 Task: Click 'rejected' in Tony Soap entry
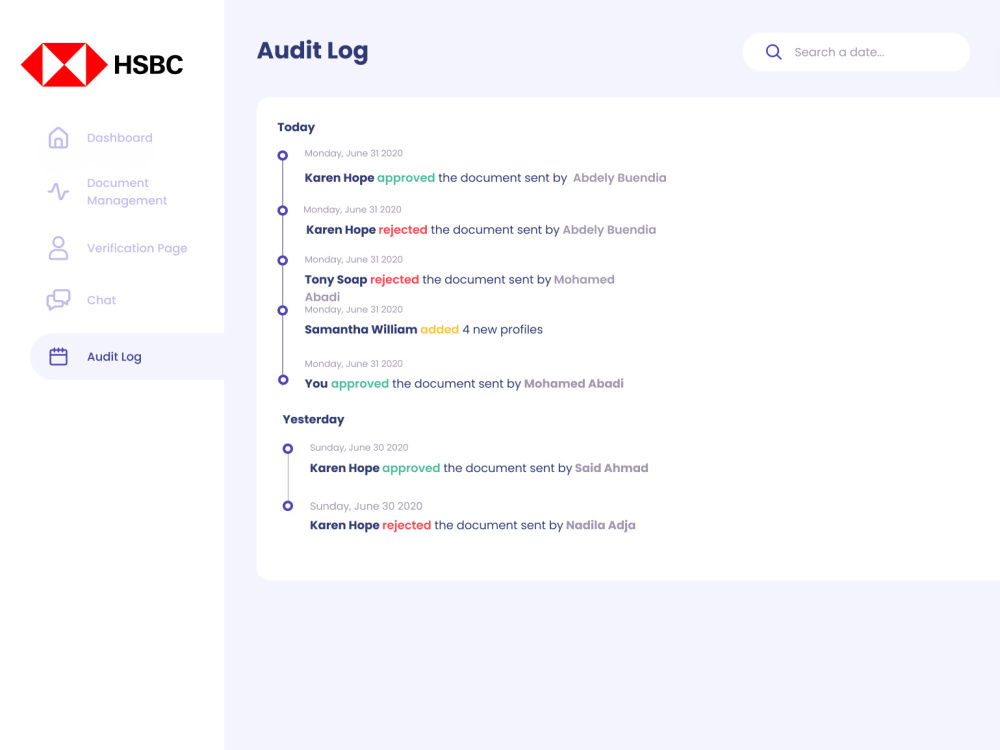point(395,279)
